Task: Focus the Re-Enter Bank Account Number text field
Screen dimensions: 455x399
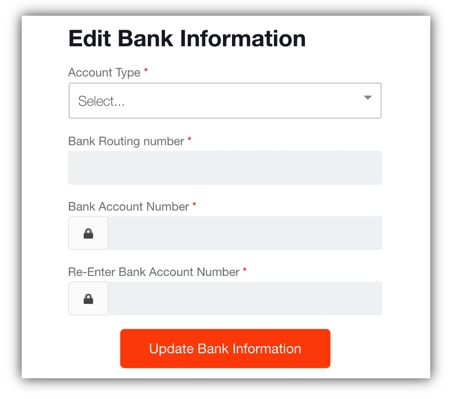Action: tap(245, 298)
